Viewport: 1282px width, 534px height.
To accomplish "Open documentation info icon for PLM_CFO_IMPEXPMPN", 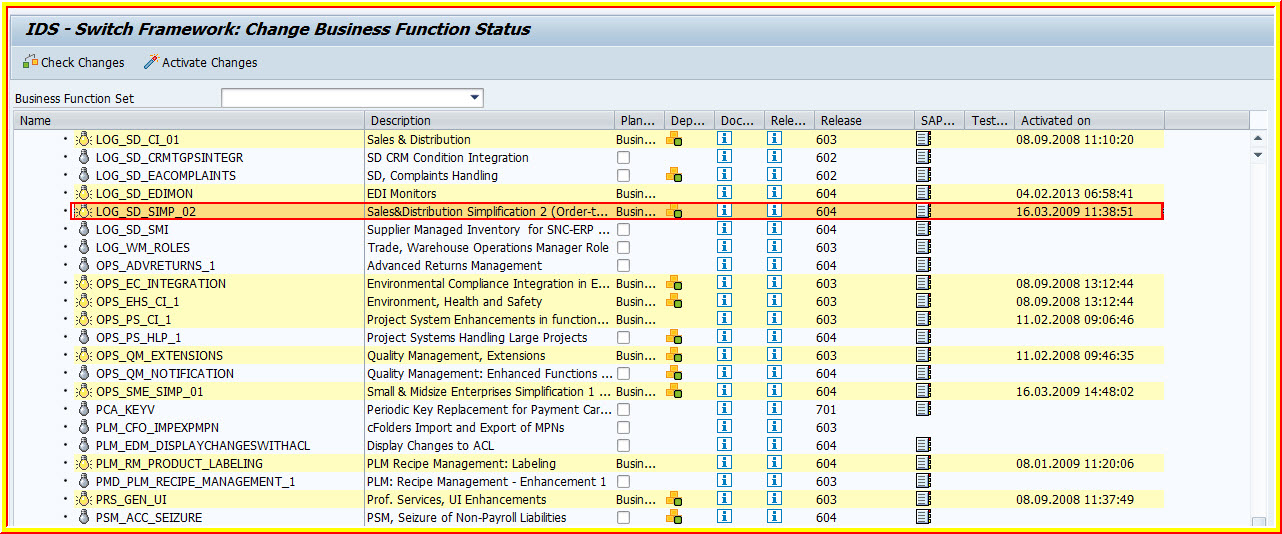I will [725, 428].
